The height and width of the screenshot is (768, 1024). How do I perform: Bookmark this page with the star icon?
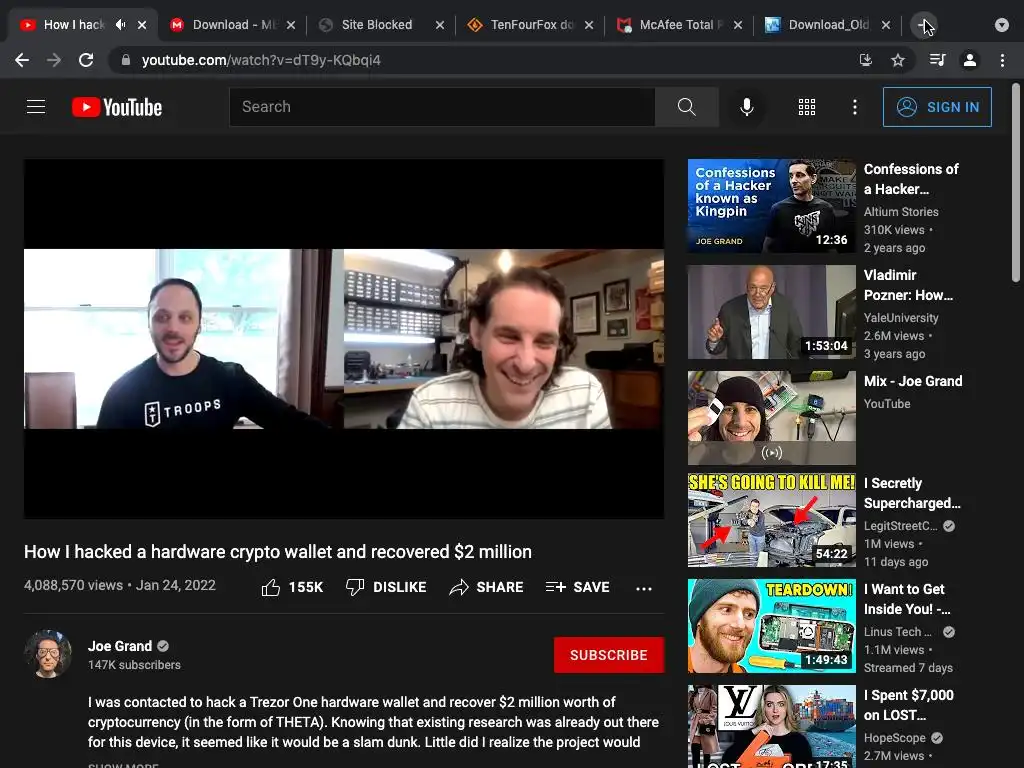898,60
